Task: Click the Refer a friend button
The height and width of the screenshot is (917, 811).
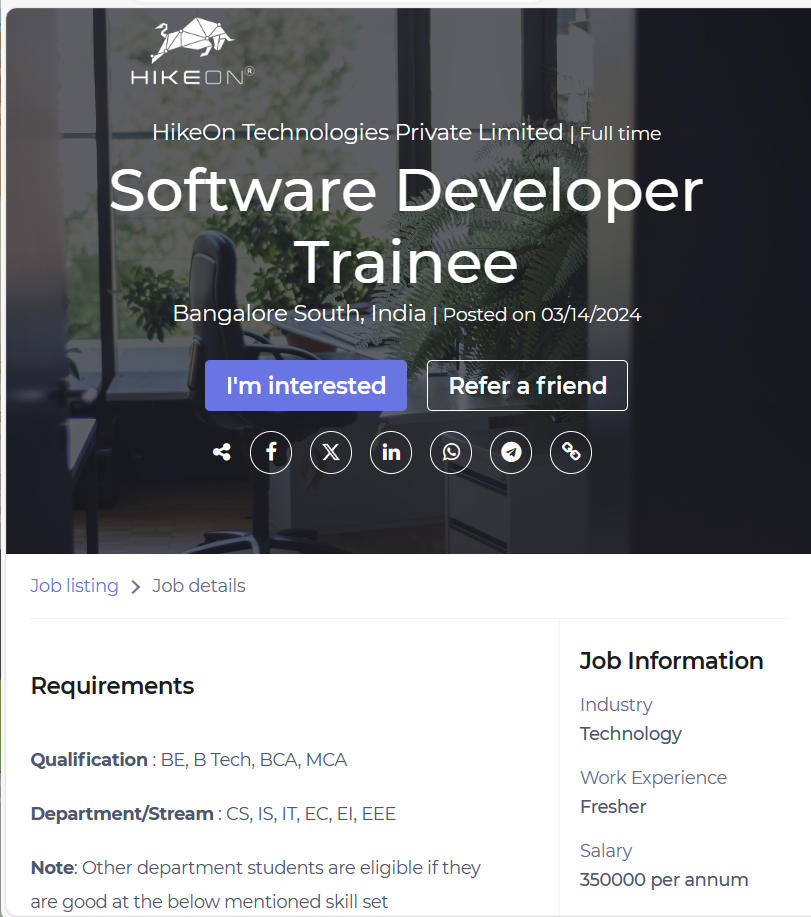Action: click(x=527, y=385)
